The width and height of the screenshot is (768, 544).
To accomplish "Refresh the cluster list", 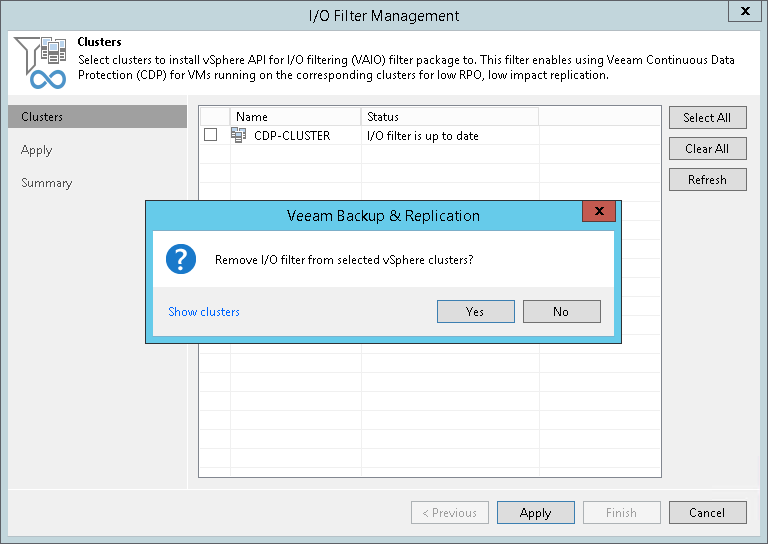I will 707,180.
